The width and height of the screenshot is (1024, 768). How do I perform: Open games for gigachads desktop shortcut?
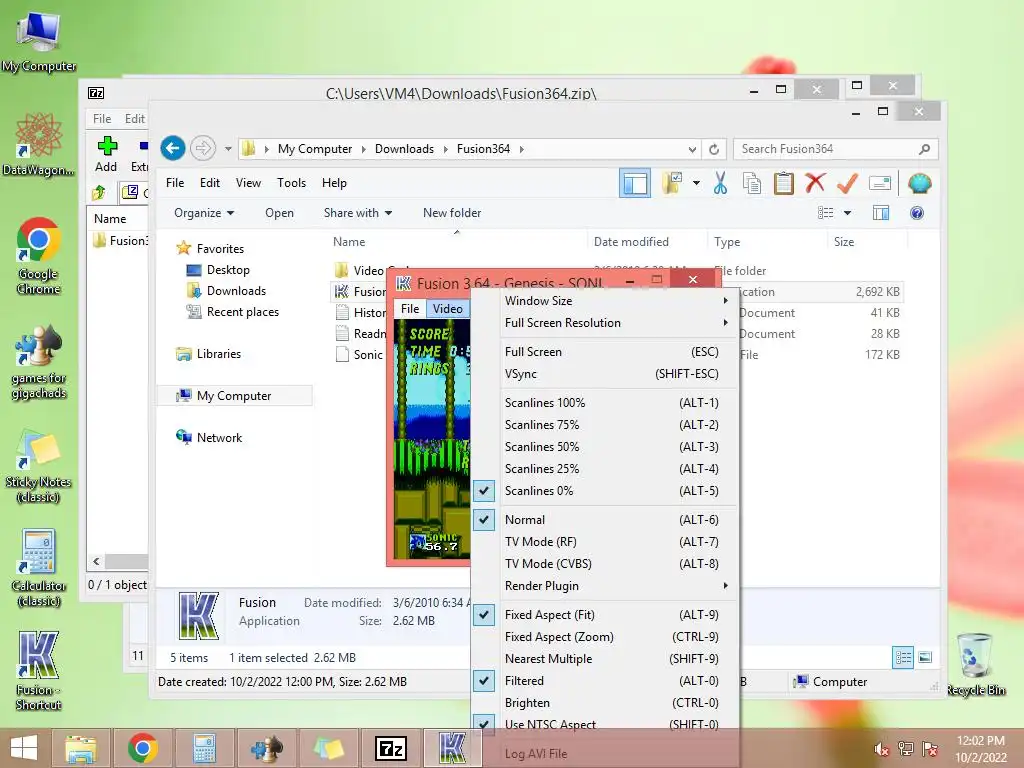39,362
